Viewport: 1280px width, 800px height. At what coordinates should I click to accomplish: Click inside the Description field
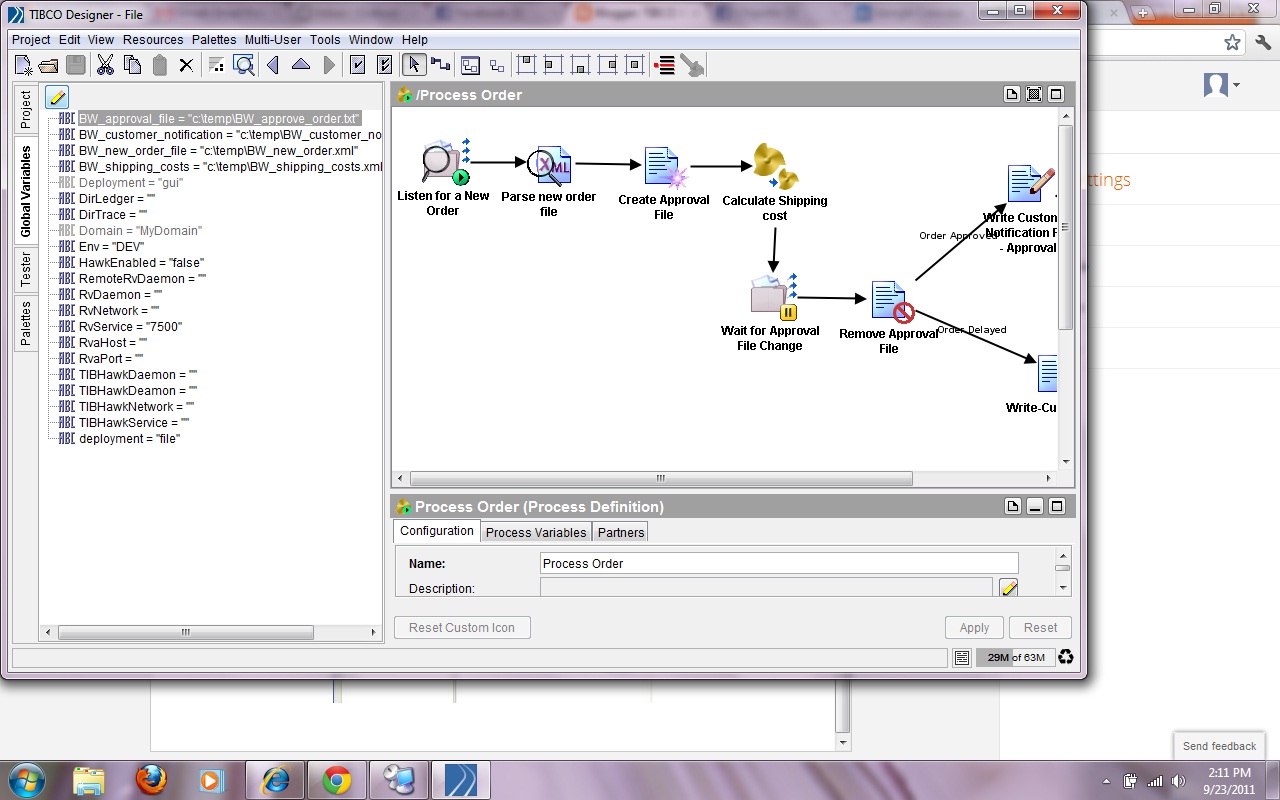coord(766,588)
